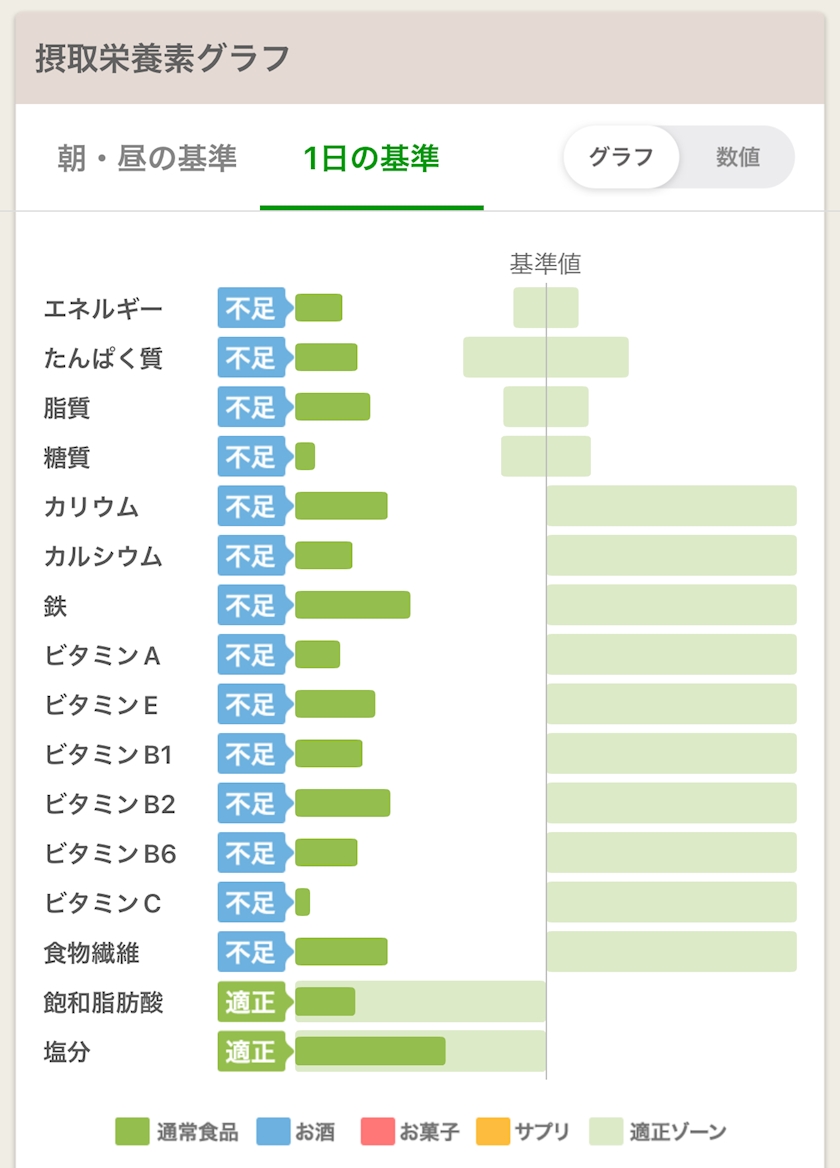Click the pale 適正ゾーン legend swatch
Viewport: 840px width, 1168px height.
(606, 1132)
